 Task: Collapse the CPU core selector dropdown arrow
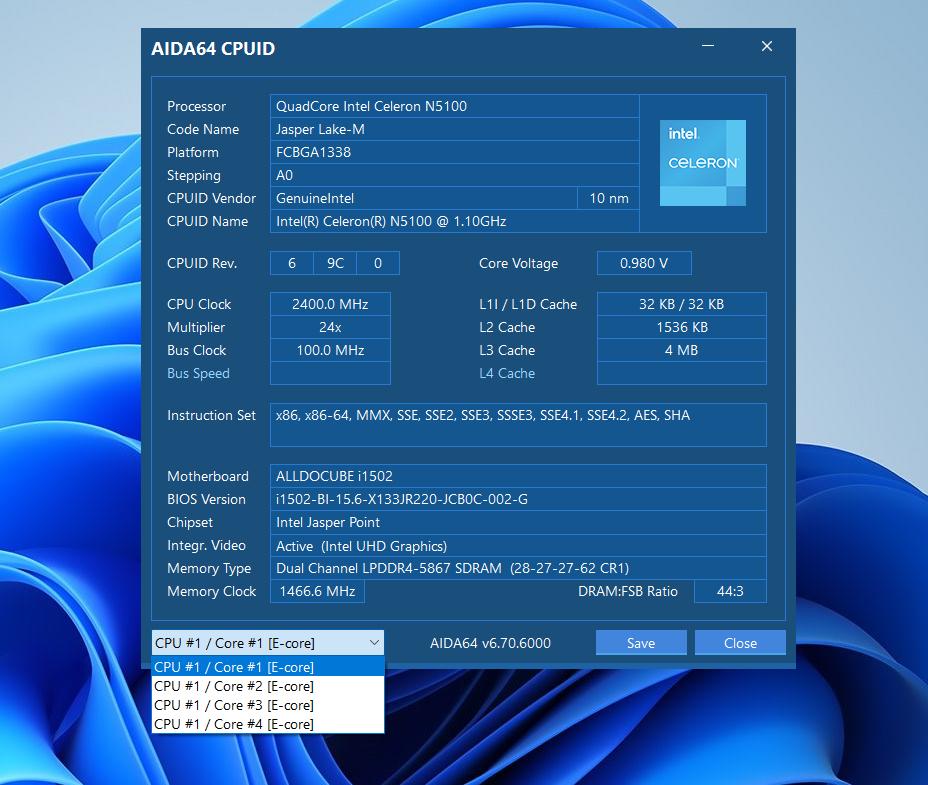coord(374,643)
